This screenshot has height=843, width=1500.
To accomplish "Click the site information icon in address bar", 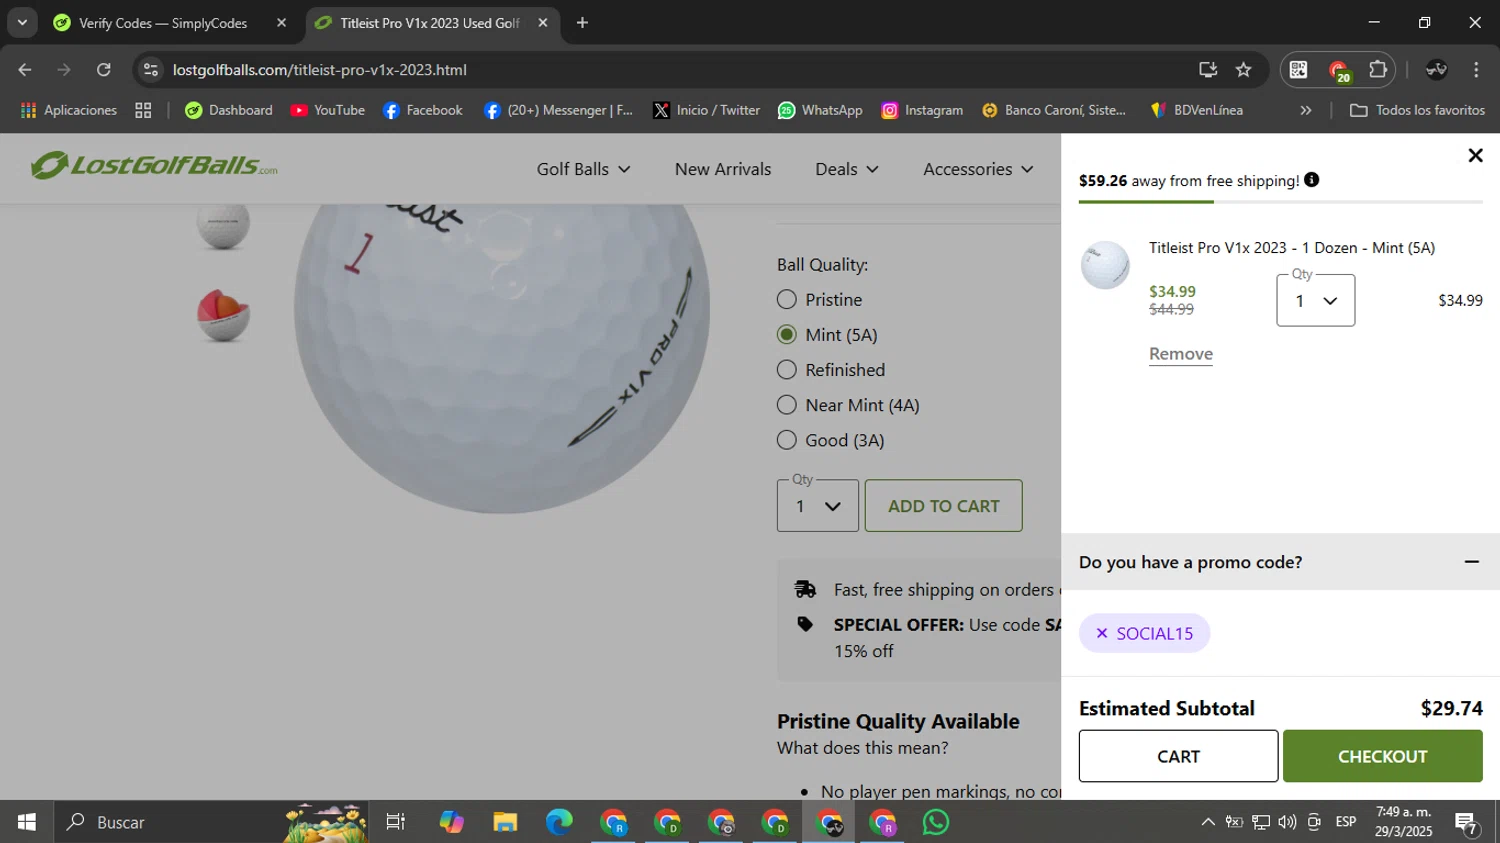I will [151, 69].
